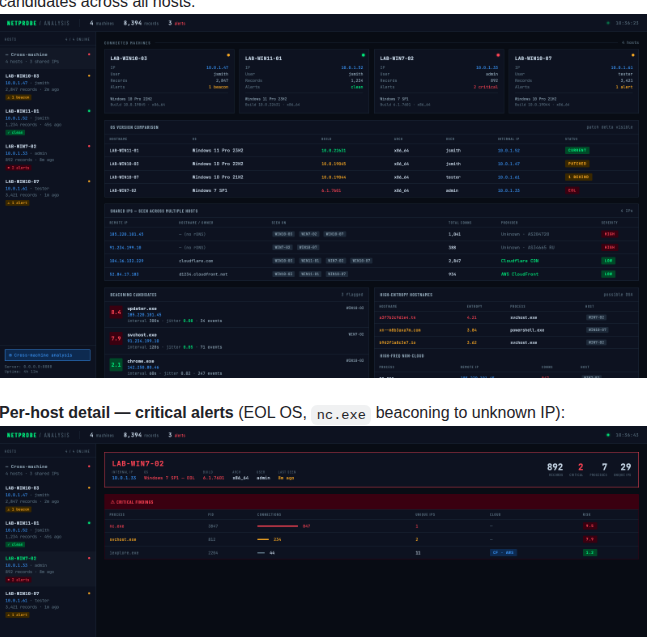Click green risk badge in iexplore.exe row
The height and width of the screenshot is (637, 647).
(590, 552)
